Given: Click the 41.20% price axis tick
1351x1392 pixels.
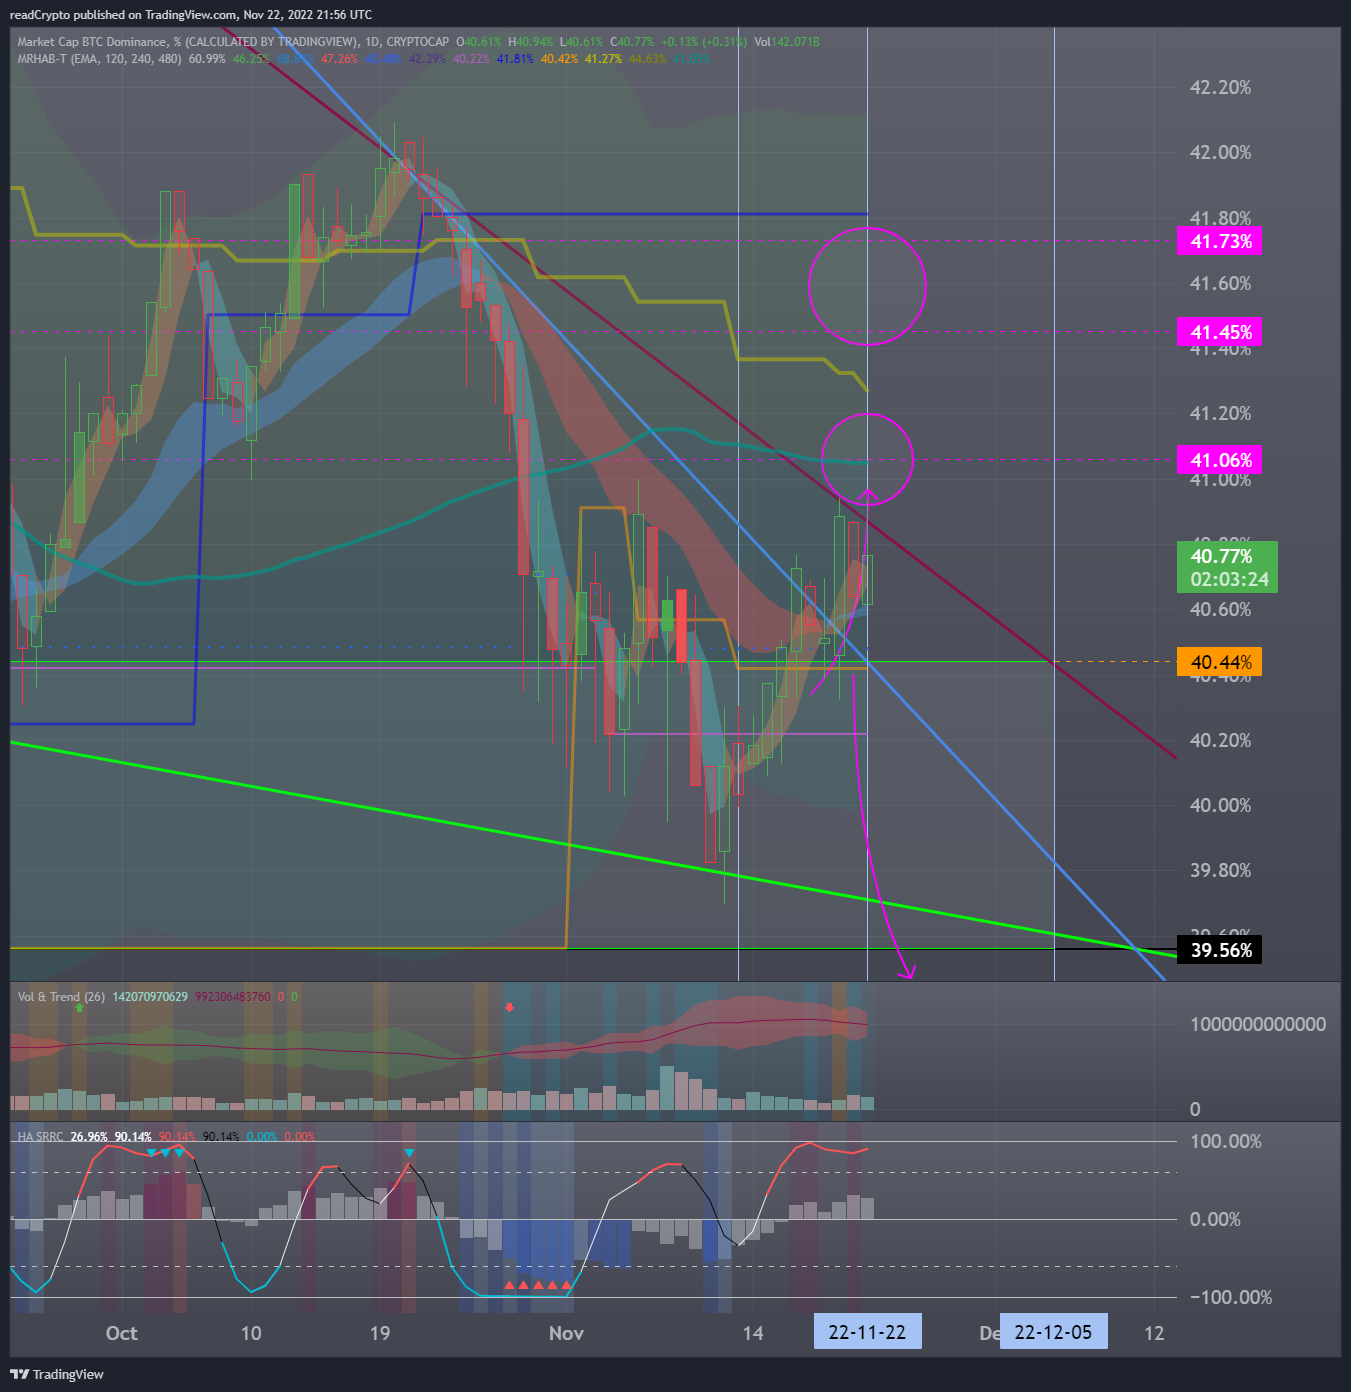Looking at the screenshot, I should (1220, 413).
